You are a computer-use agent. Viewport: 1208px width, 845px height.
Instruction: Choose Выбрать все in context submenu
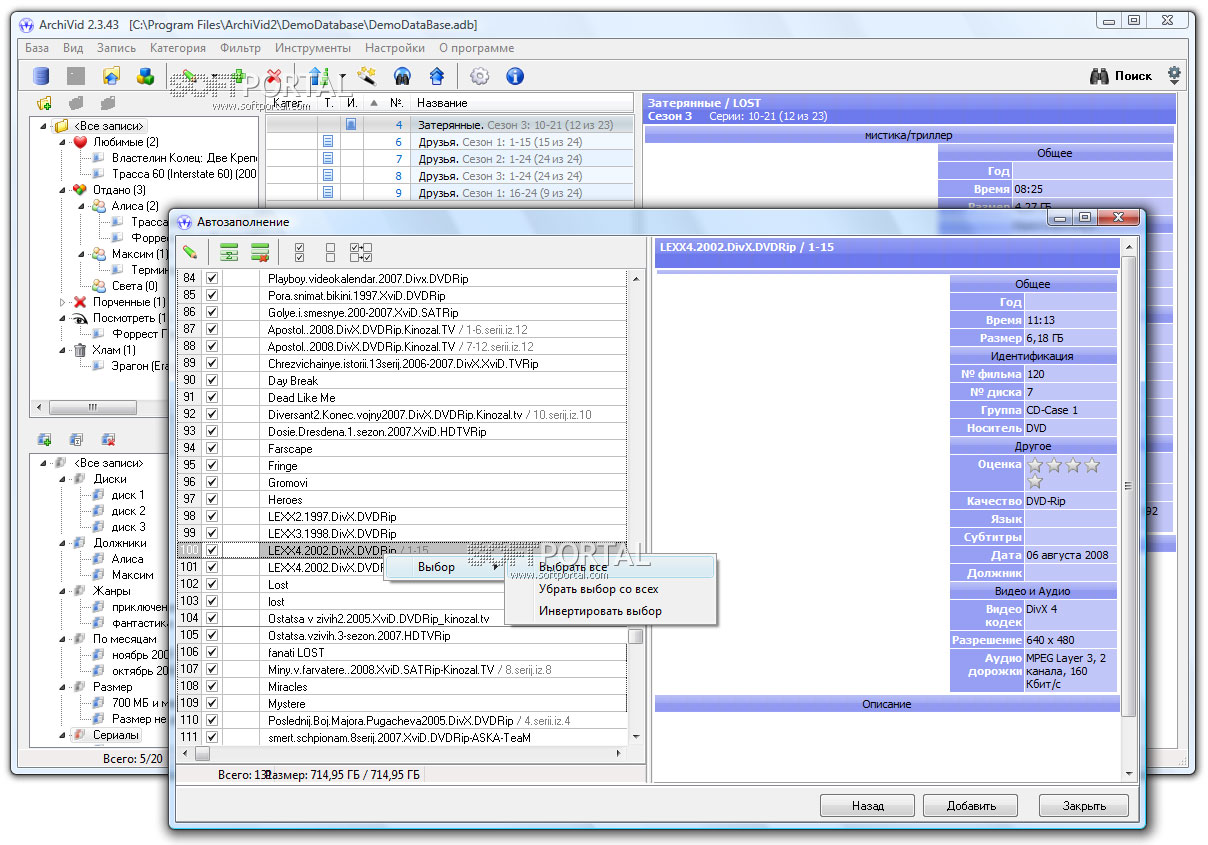click(610, 567)
